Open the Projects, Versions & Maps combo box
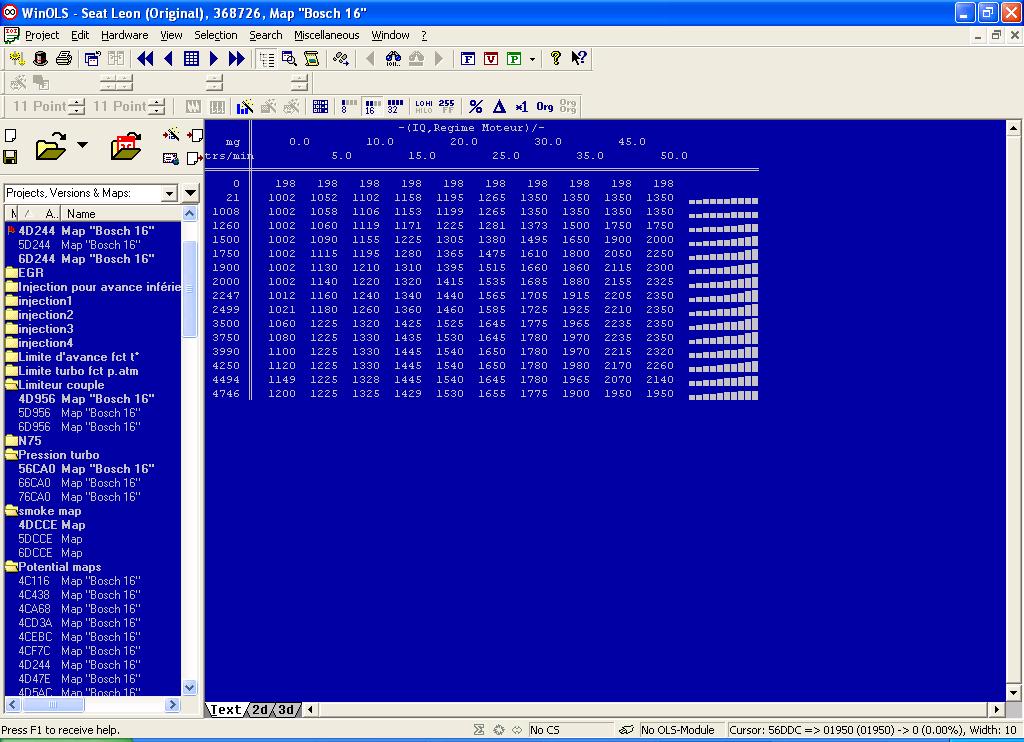This screenshot has width=1024, height=742. [91, 193]
